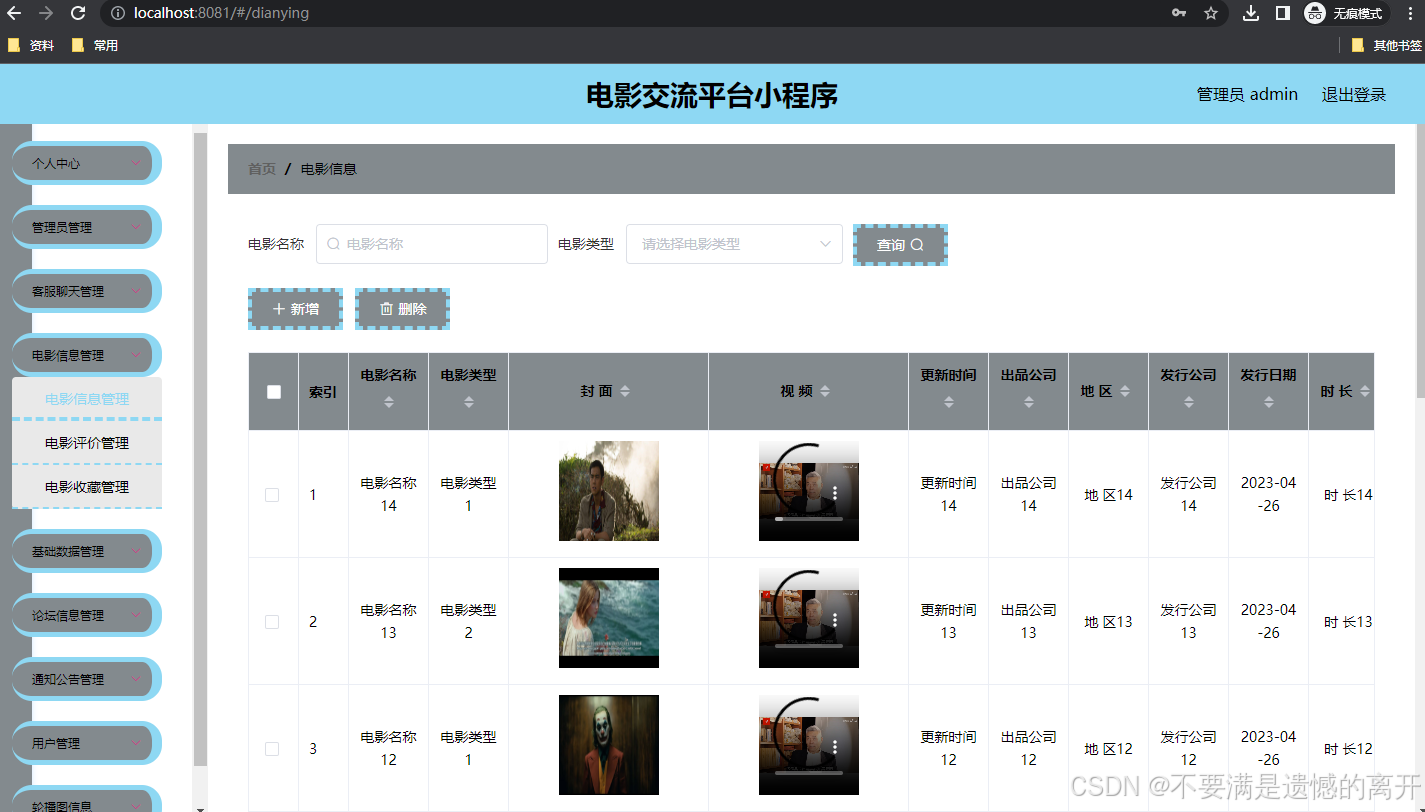Click the 退出登录 logout link
Viewport: 1425px width, 812px height.
point(1354,94)
